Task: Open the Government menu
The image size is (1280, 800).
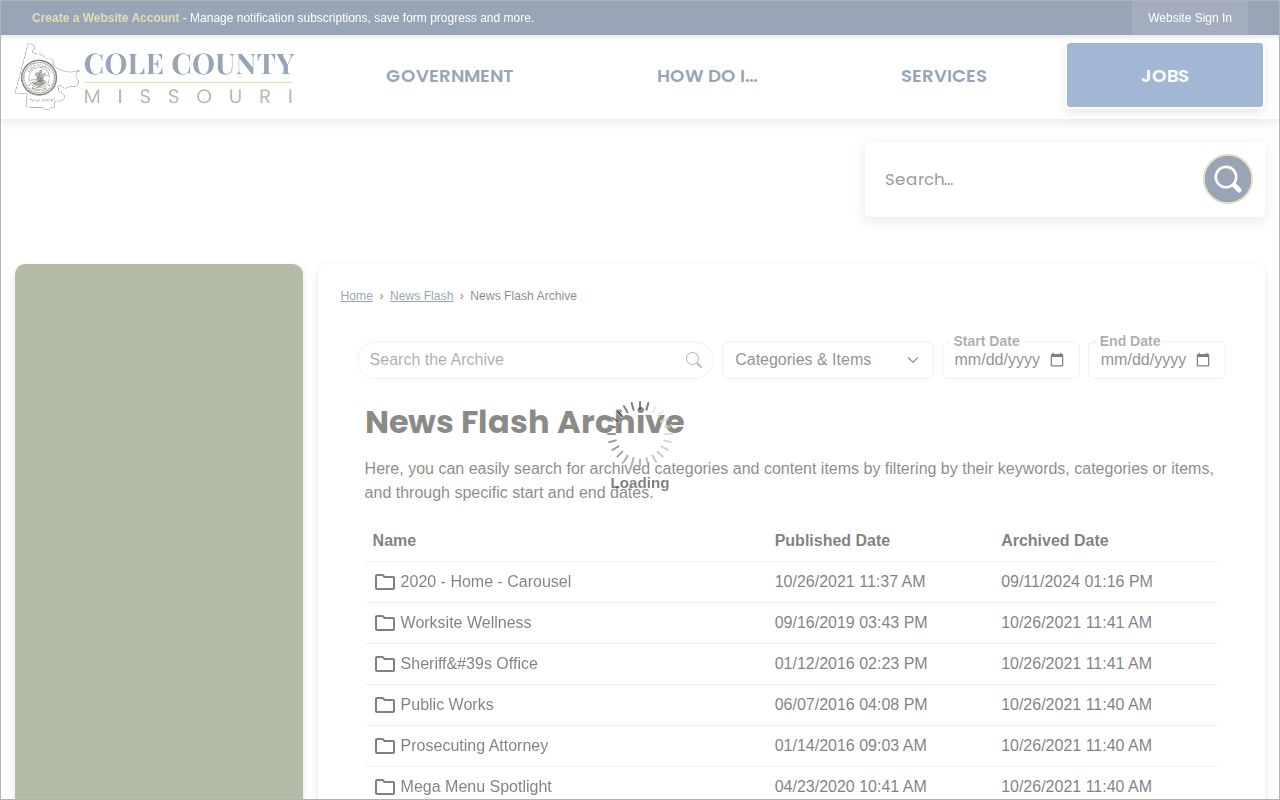Action: 449,76
